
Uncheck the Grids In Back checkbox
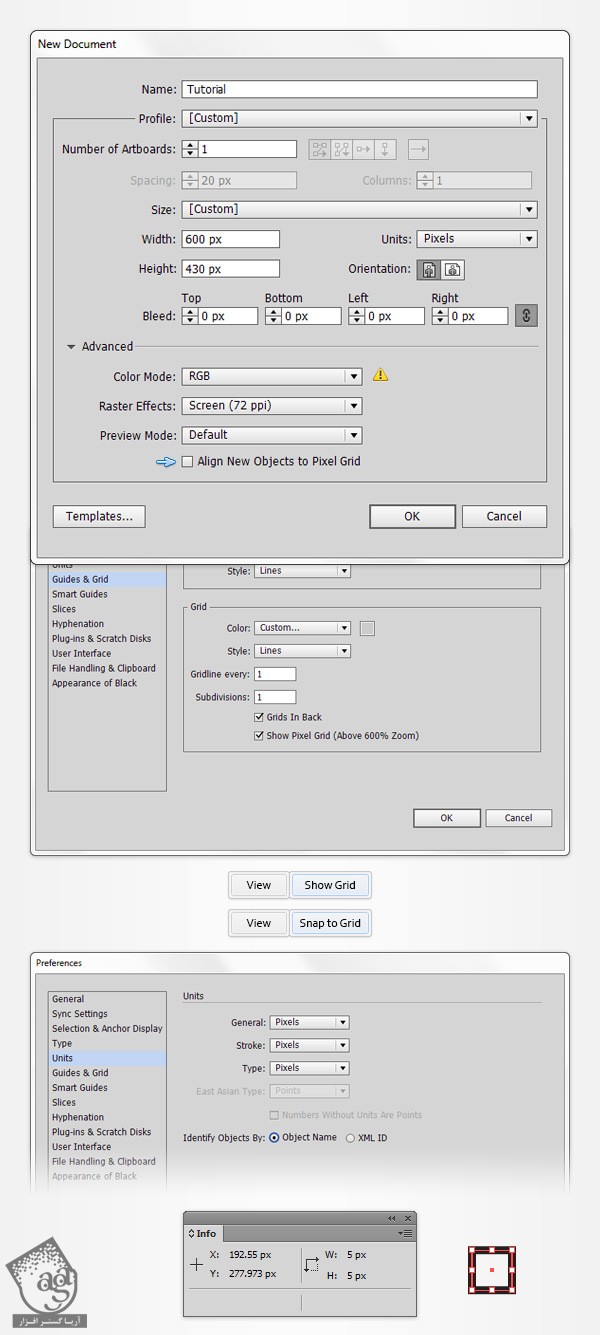(x=260, y=718)
